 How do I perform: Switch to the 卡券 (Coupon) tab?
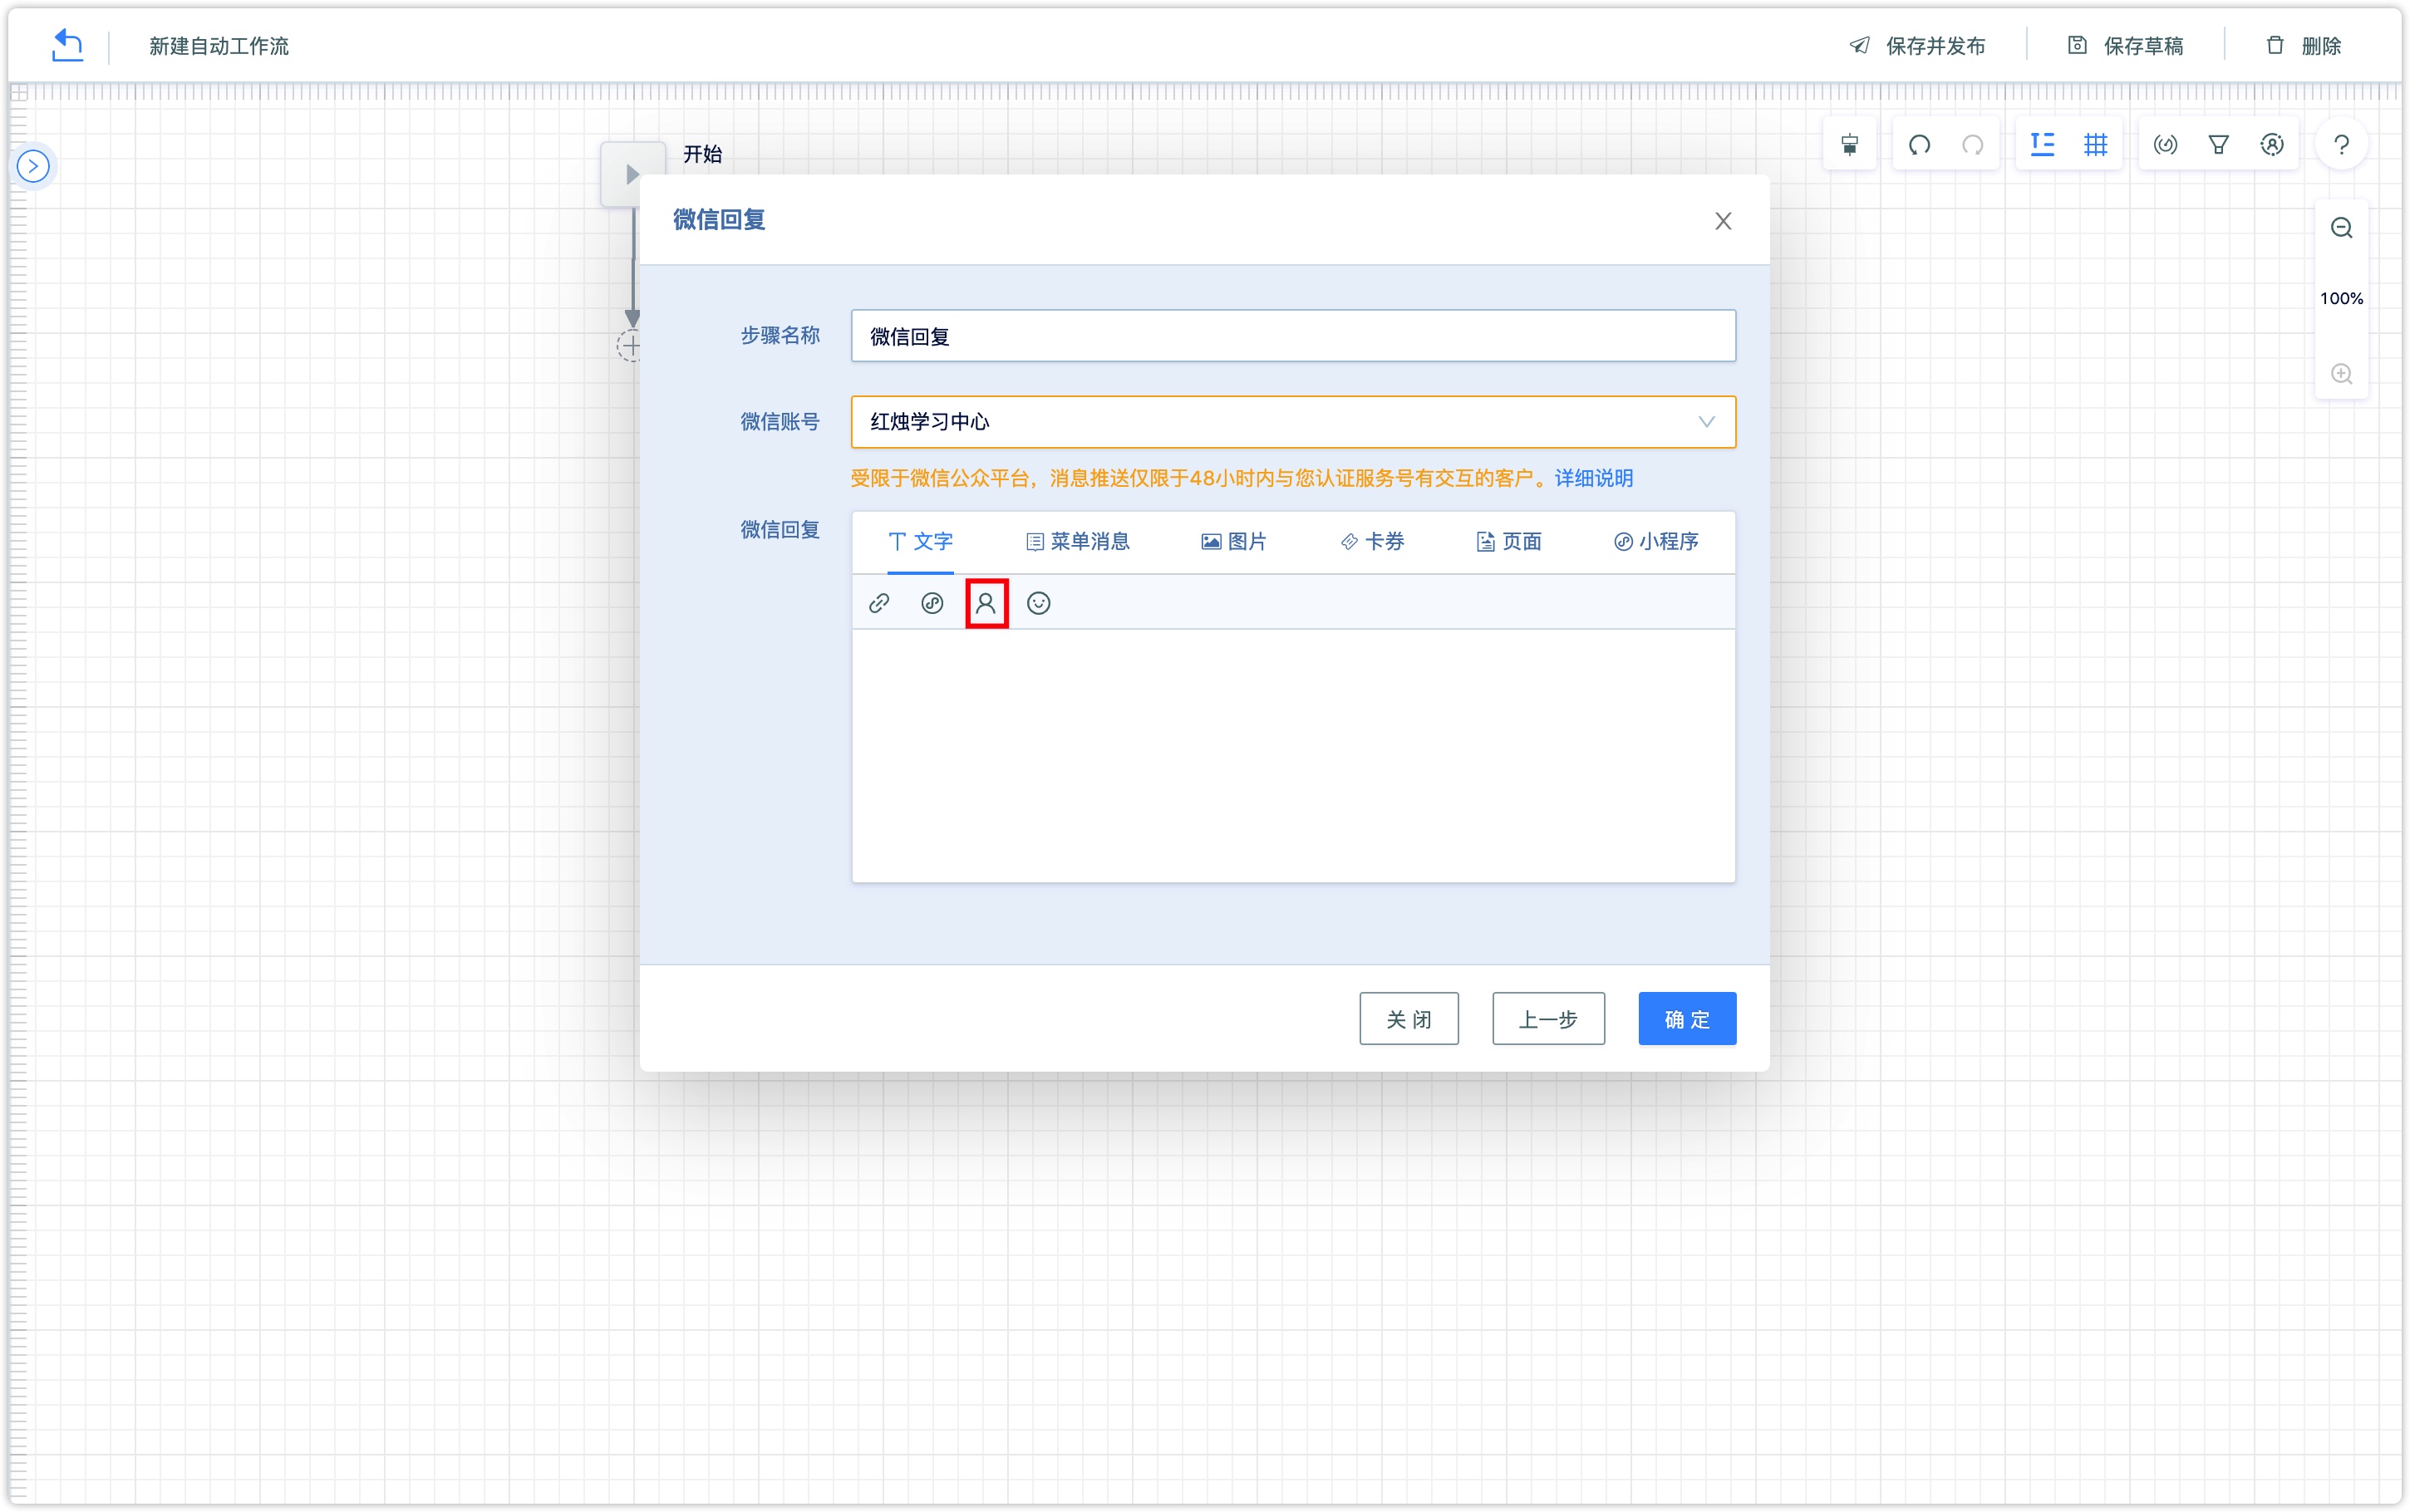[1372, 541]
